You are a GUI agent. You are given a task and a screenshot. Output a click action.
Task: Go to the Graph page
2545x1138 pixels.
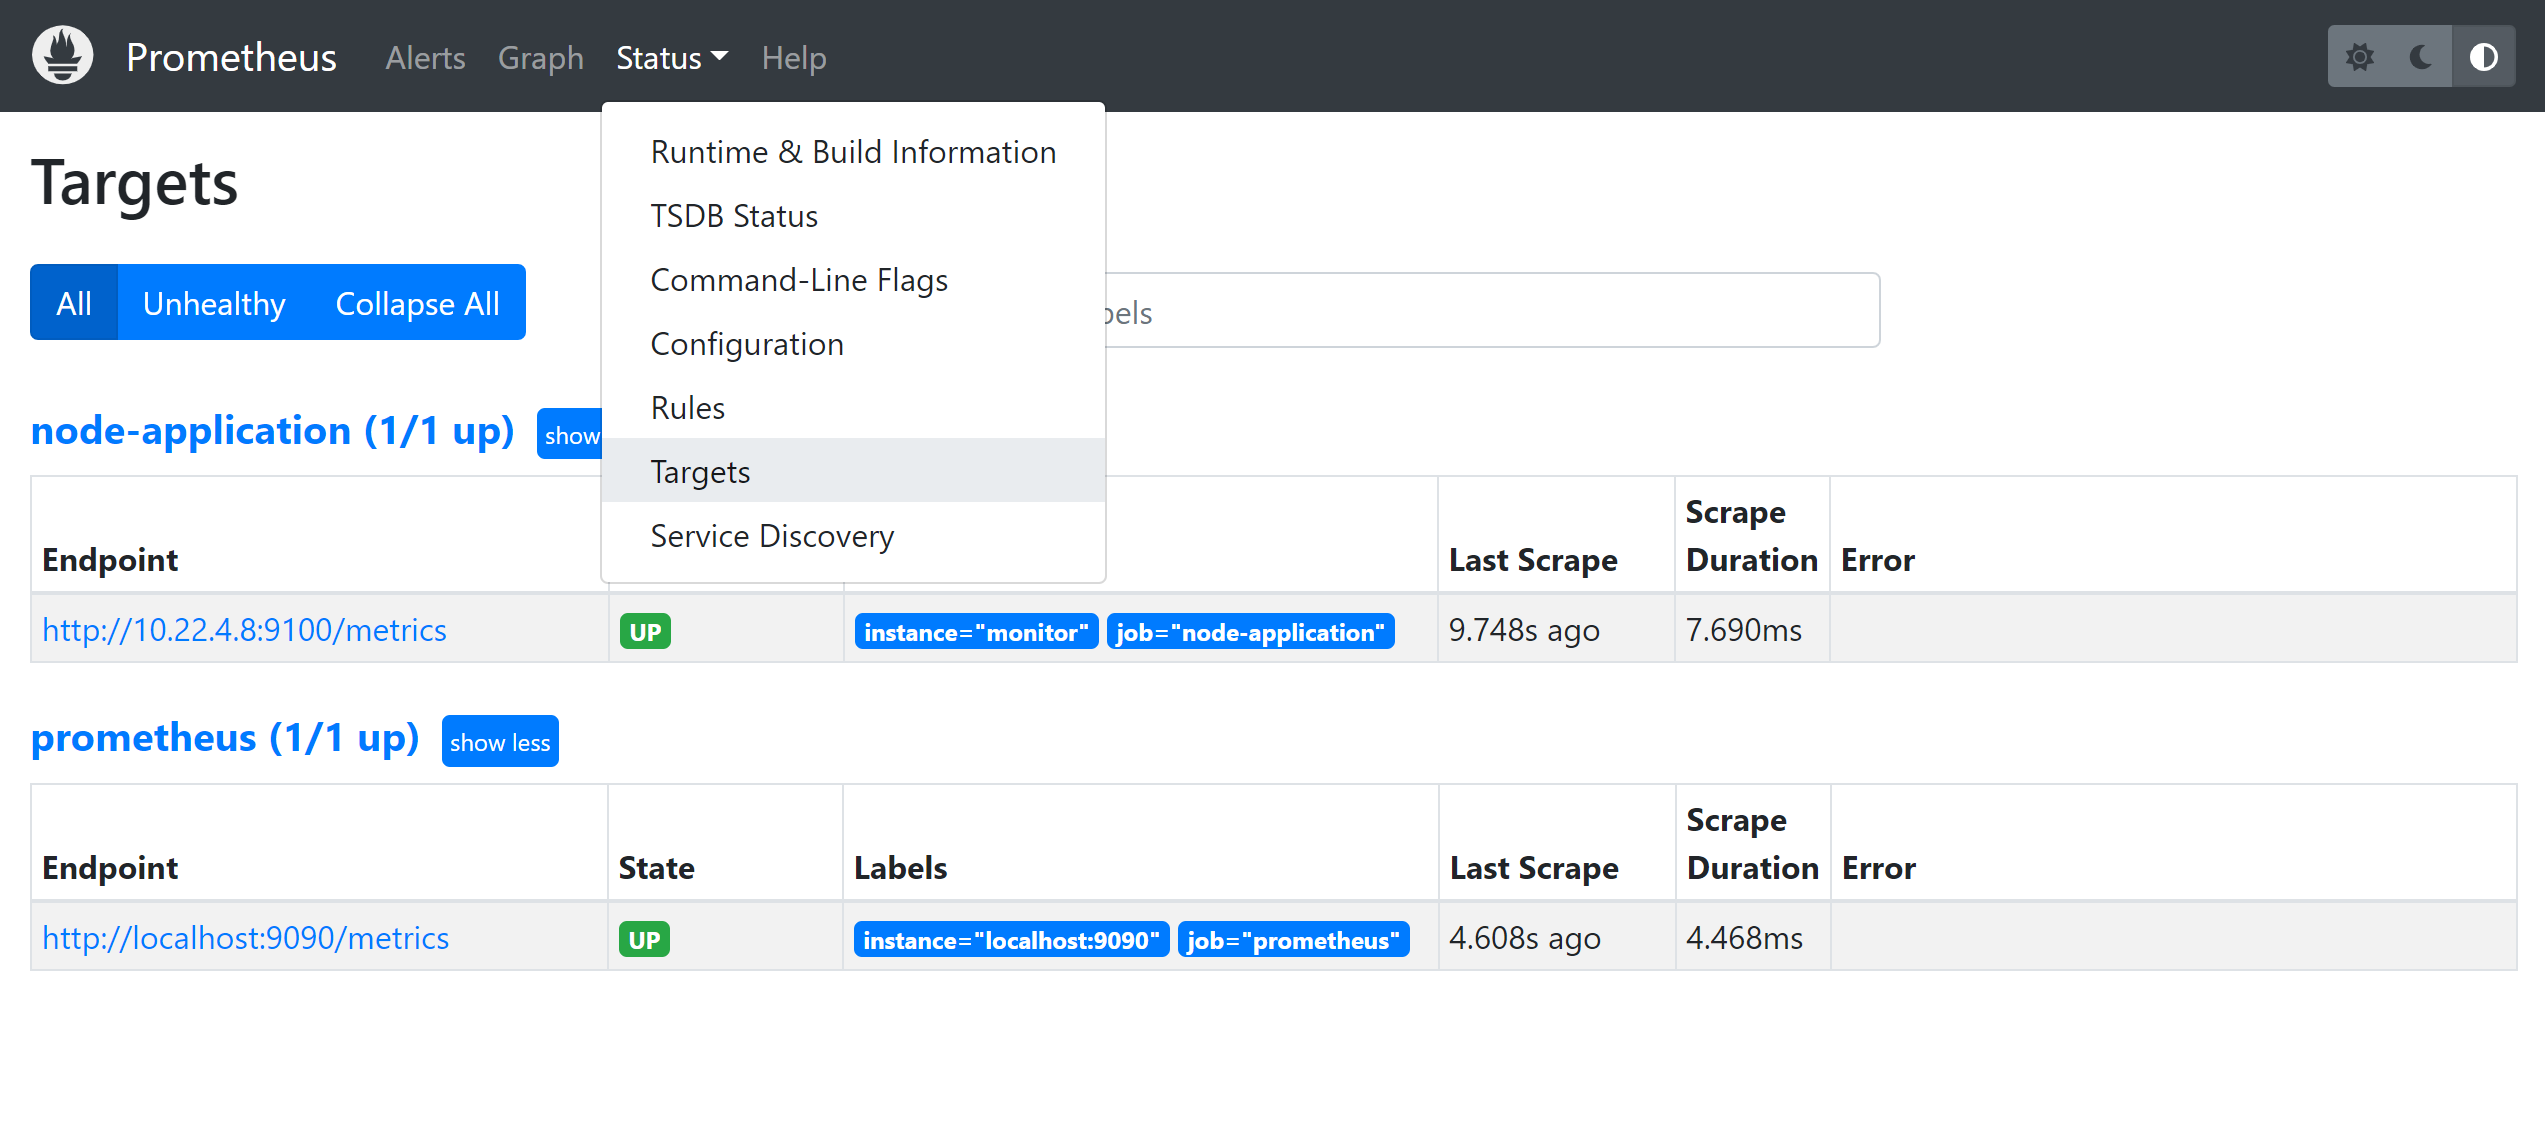pos(541,58)
